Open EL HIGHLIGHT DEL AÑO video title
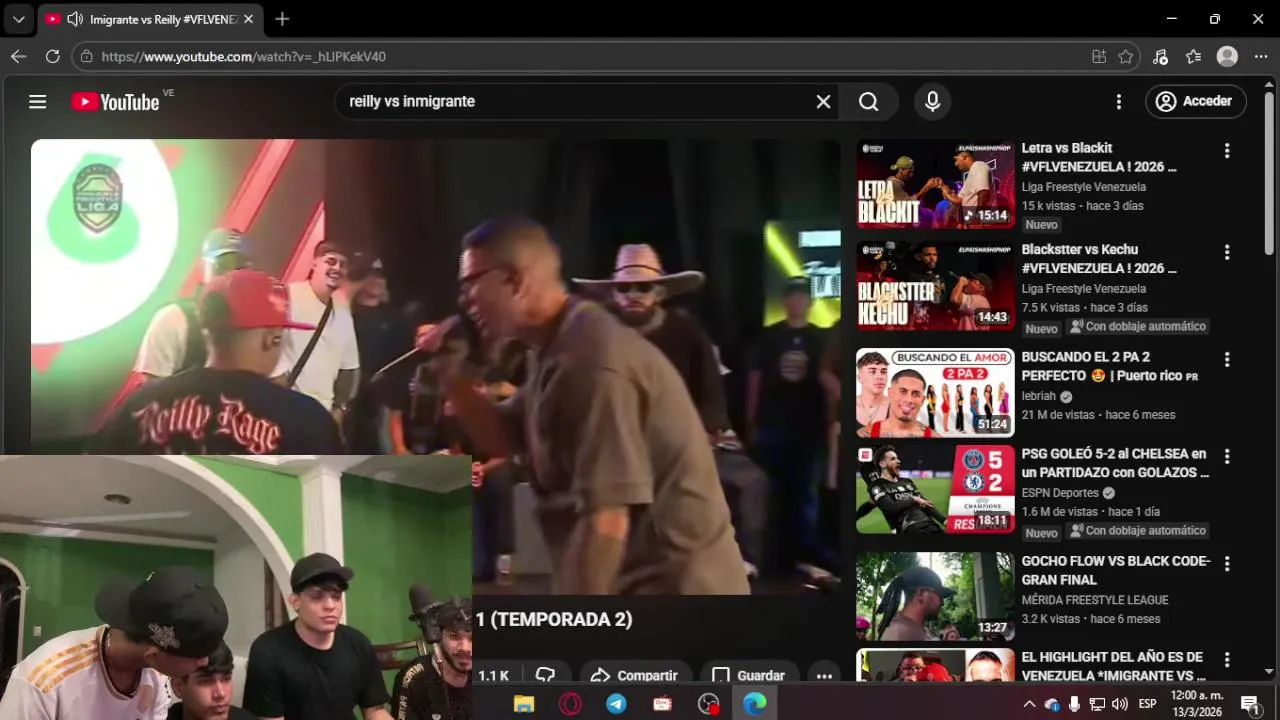Image resolution: width=1280 pixels, height=720 pixels. 1112,666
